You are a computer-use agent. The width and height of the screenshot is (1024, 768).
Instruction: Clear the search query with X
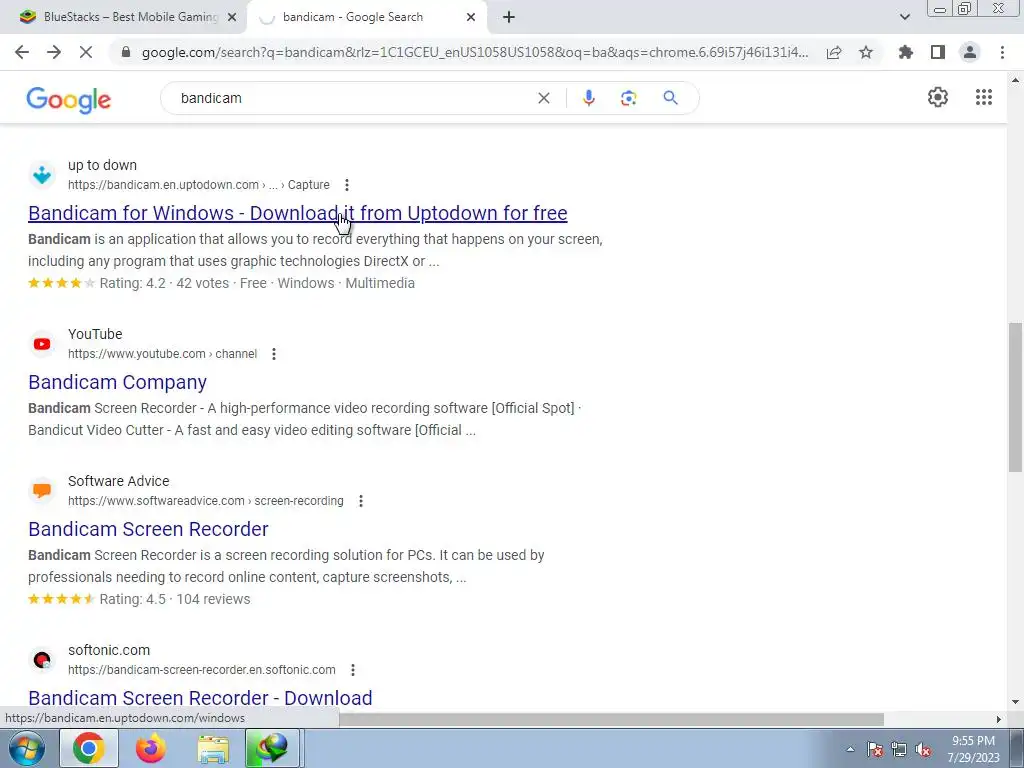(x=543, y=98)
